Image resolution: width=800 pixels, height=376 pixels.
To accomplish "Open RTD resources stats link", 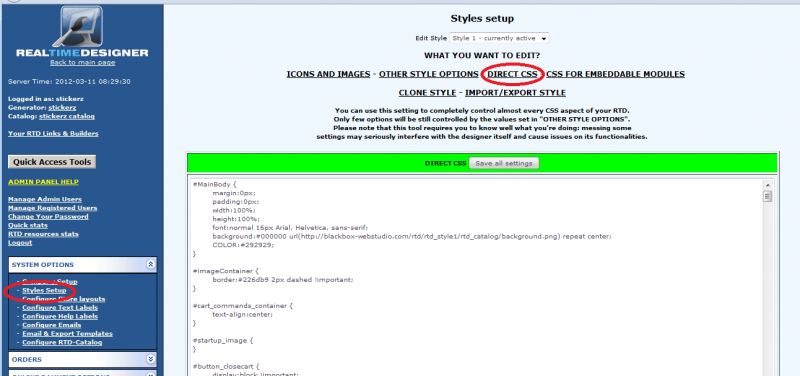I will click(x=43, y=234).
